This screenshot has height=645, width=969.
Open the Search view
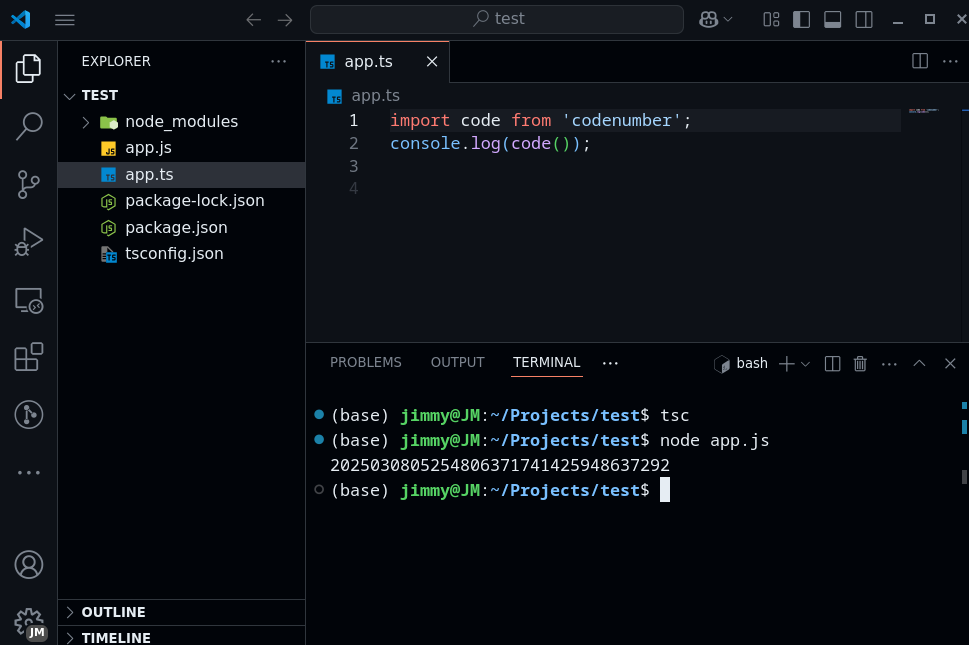click(28, 126)
